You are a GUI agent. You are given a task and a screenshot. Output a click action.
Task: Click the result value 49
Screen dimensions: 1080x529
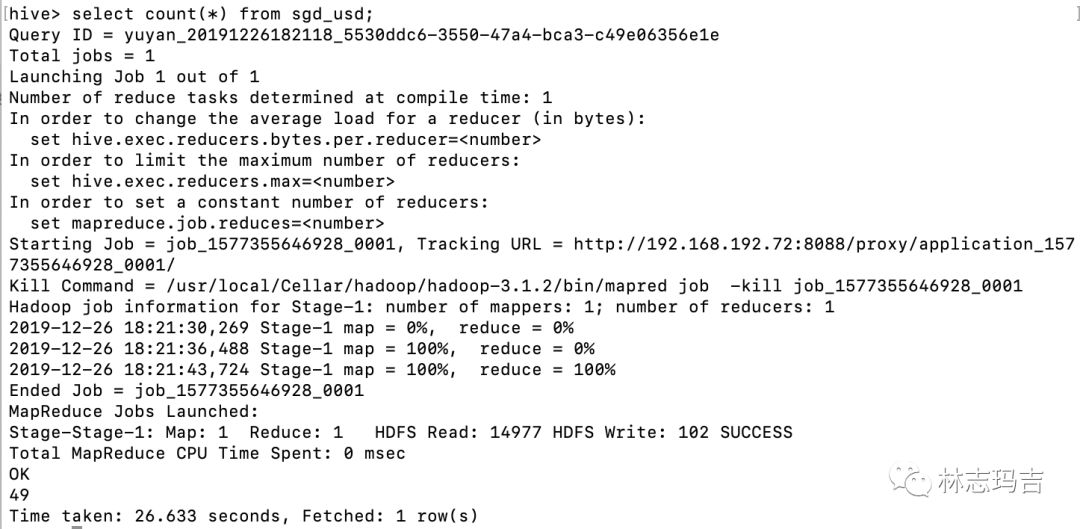pos(19,496)
